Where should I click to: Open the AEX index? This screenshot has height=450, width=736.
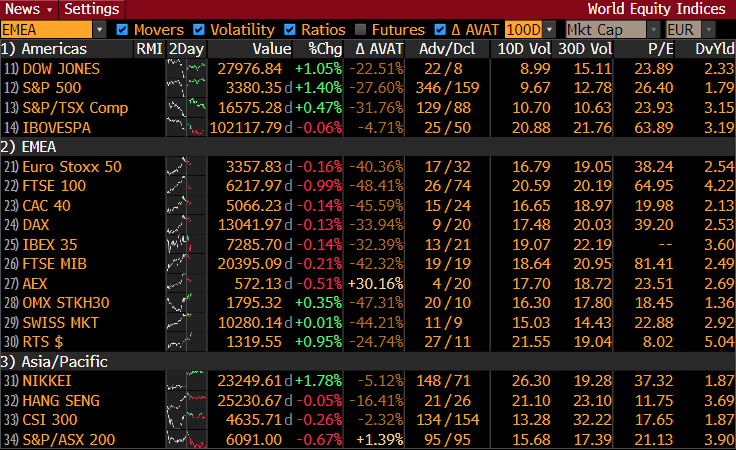(x=35, y=283)
